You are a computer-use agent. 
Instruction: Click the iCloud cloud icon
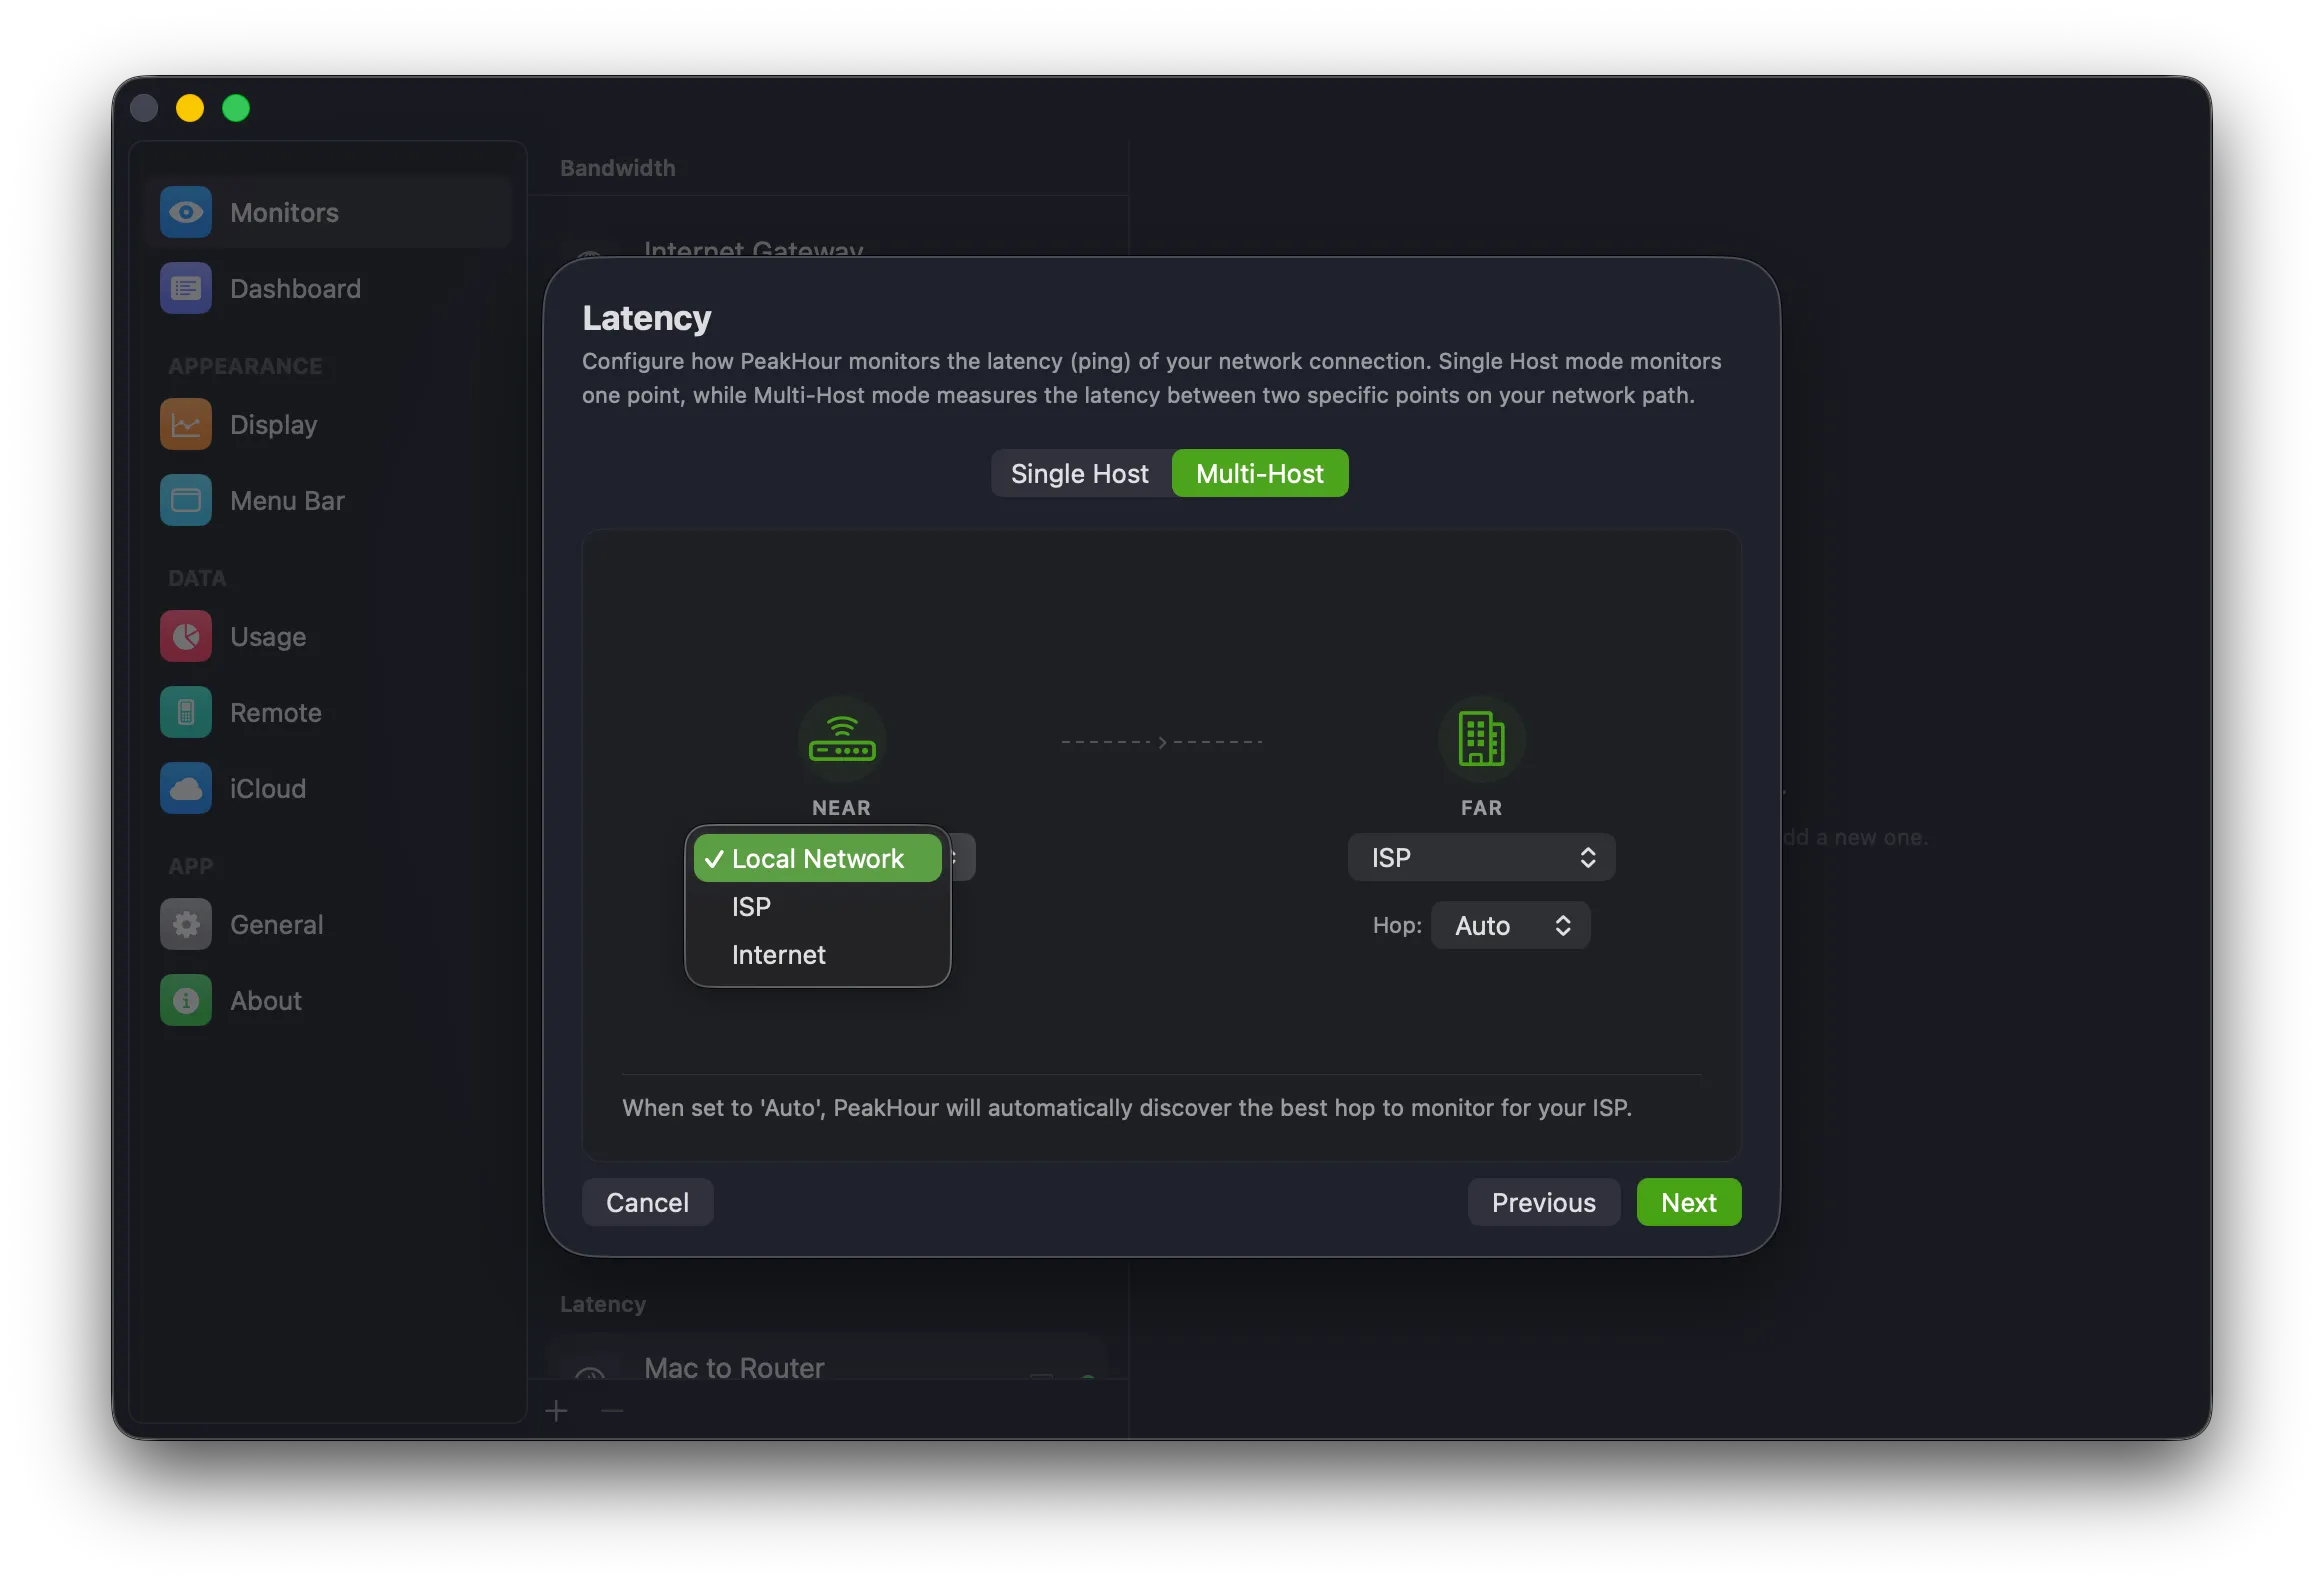186,788
